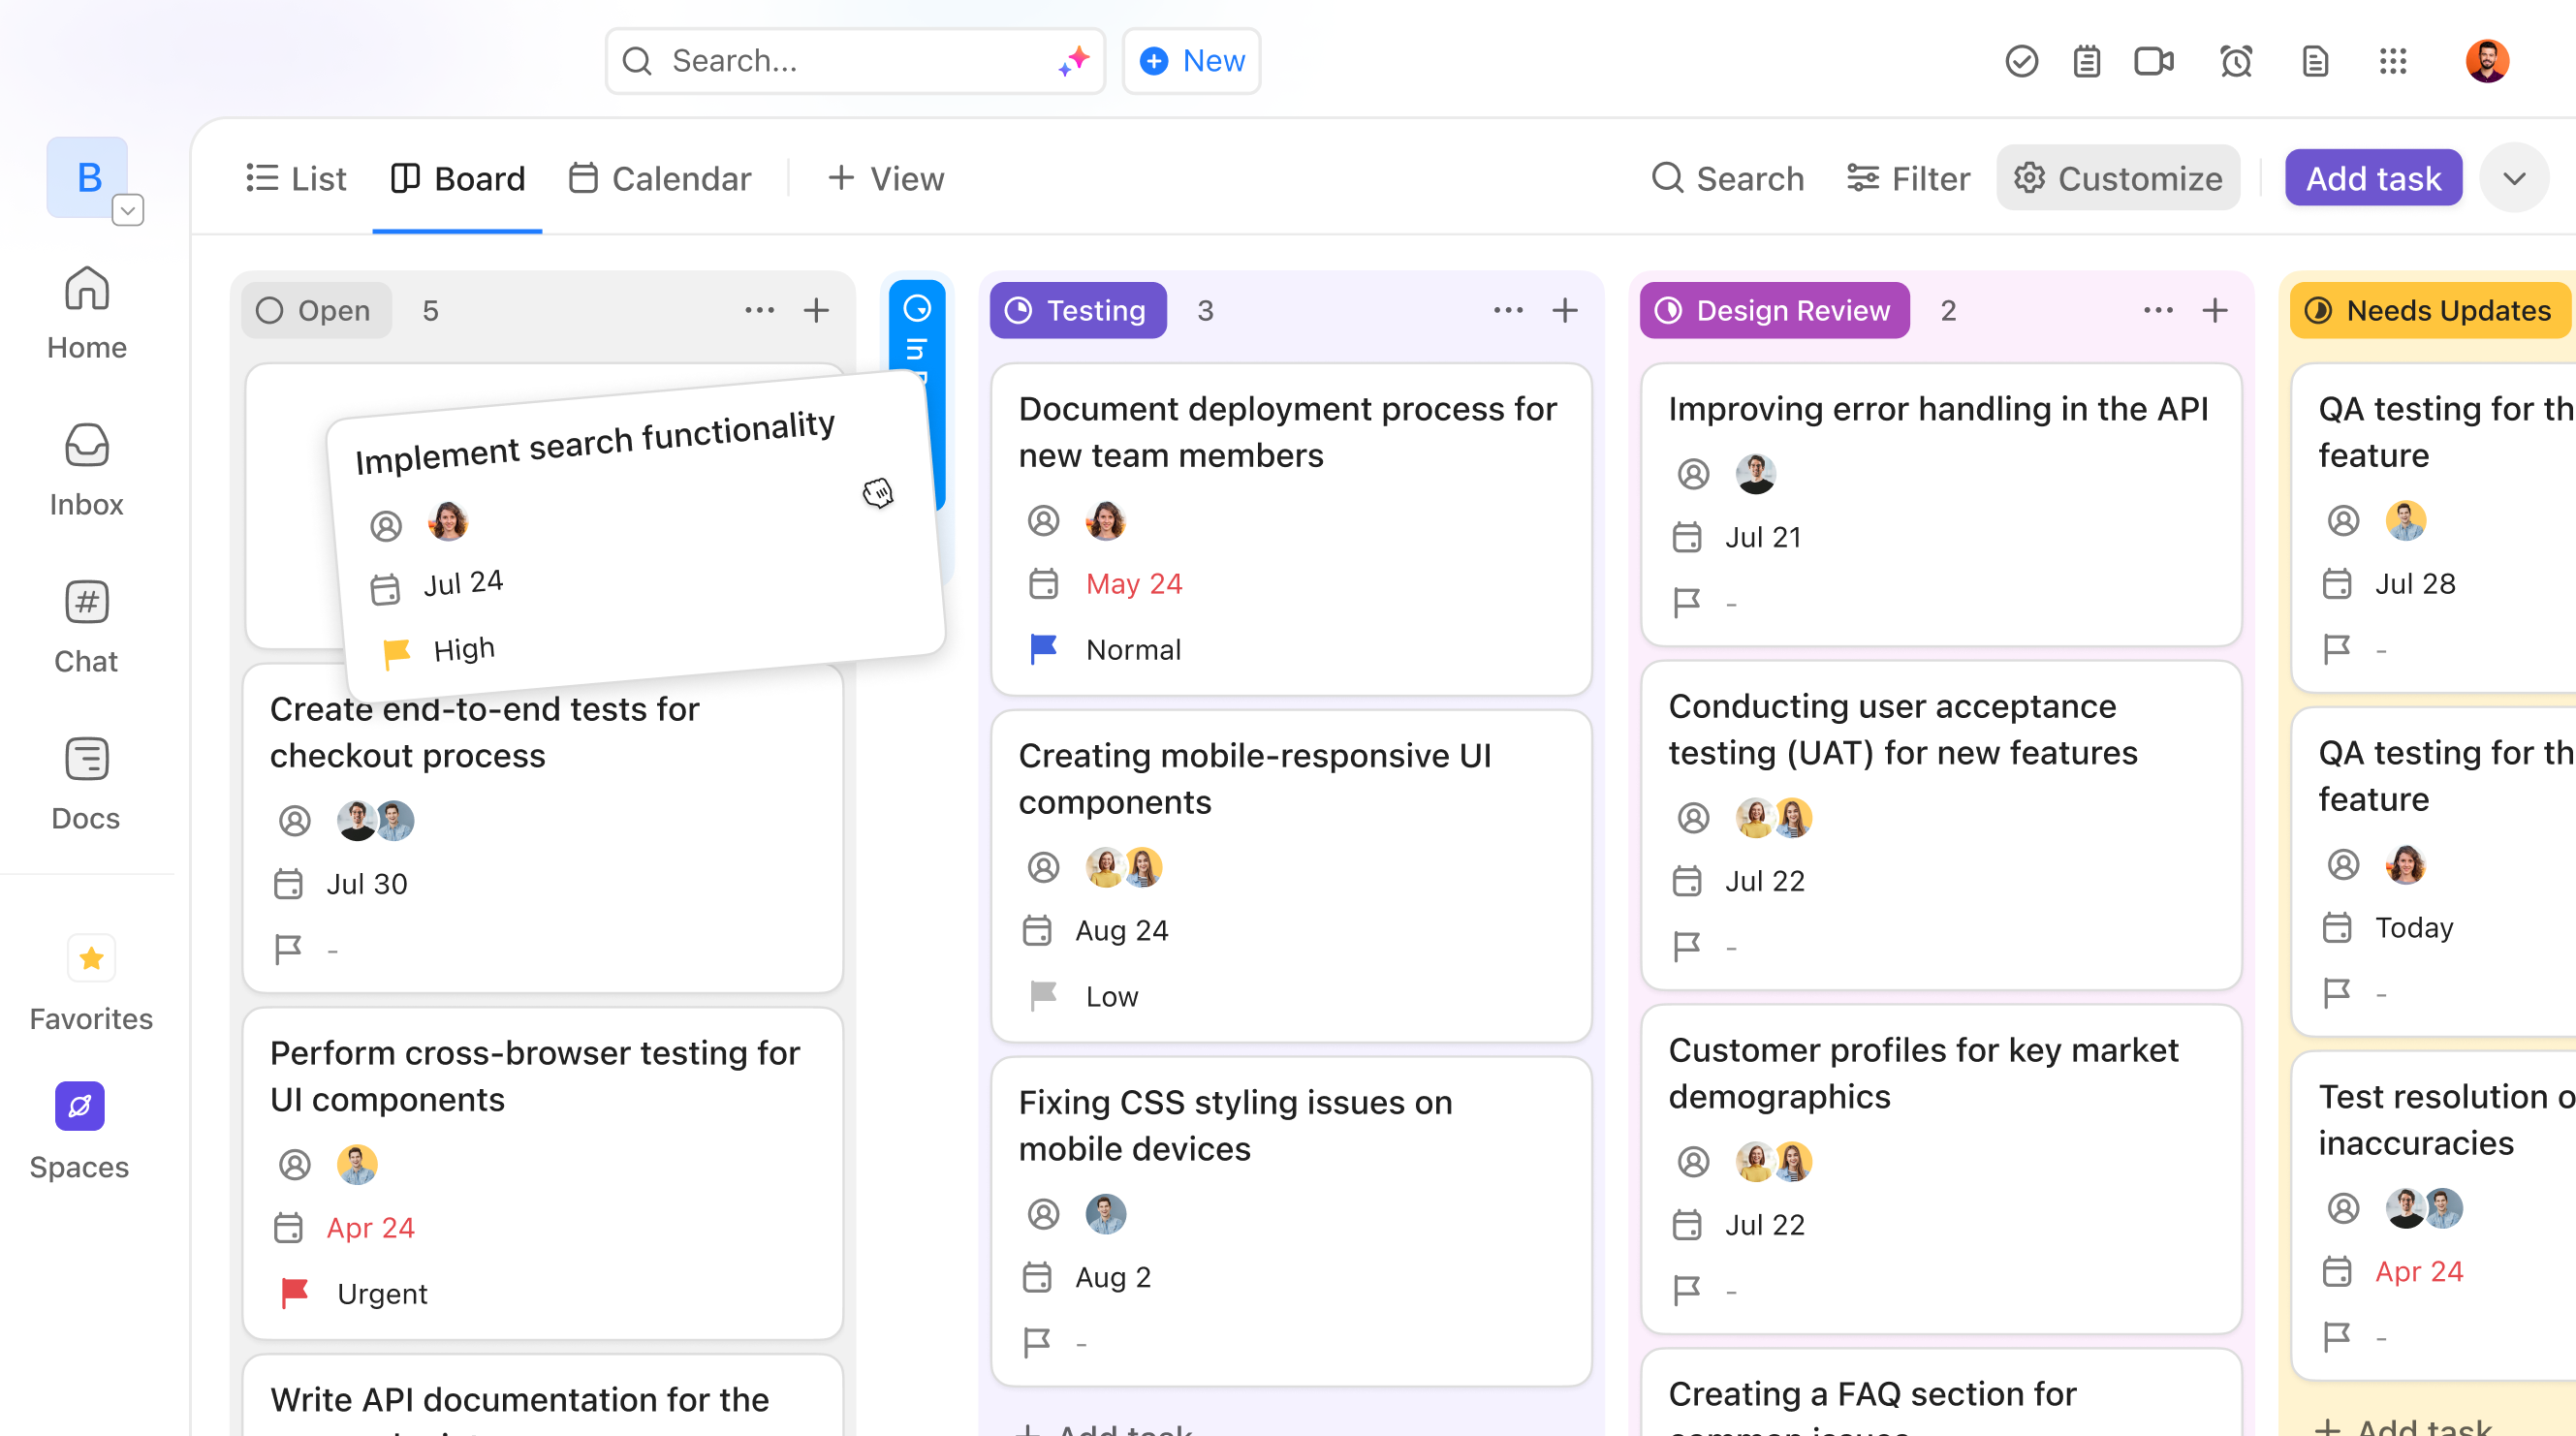Open the Home section in sidebar
Viewport: 2576px width, 1436px height.
coord(87,314)
